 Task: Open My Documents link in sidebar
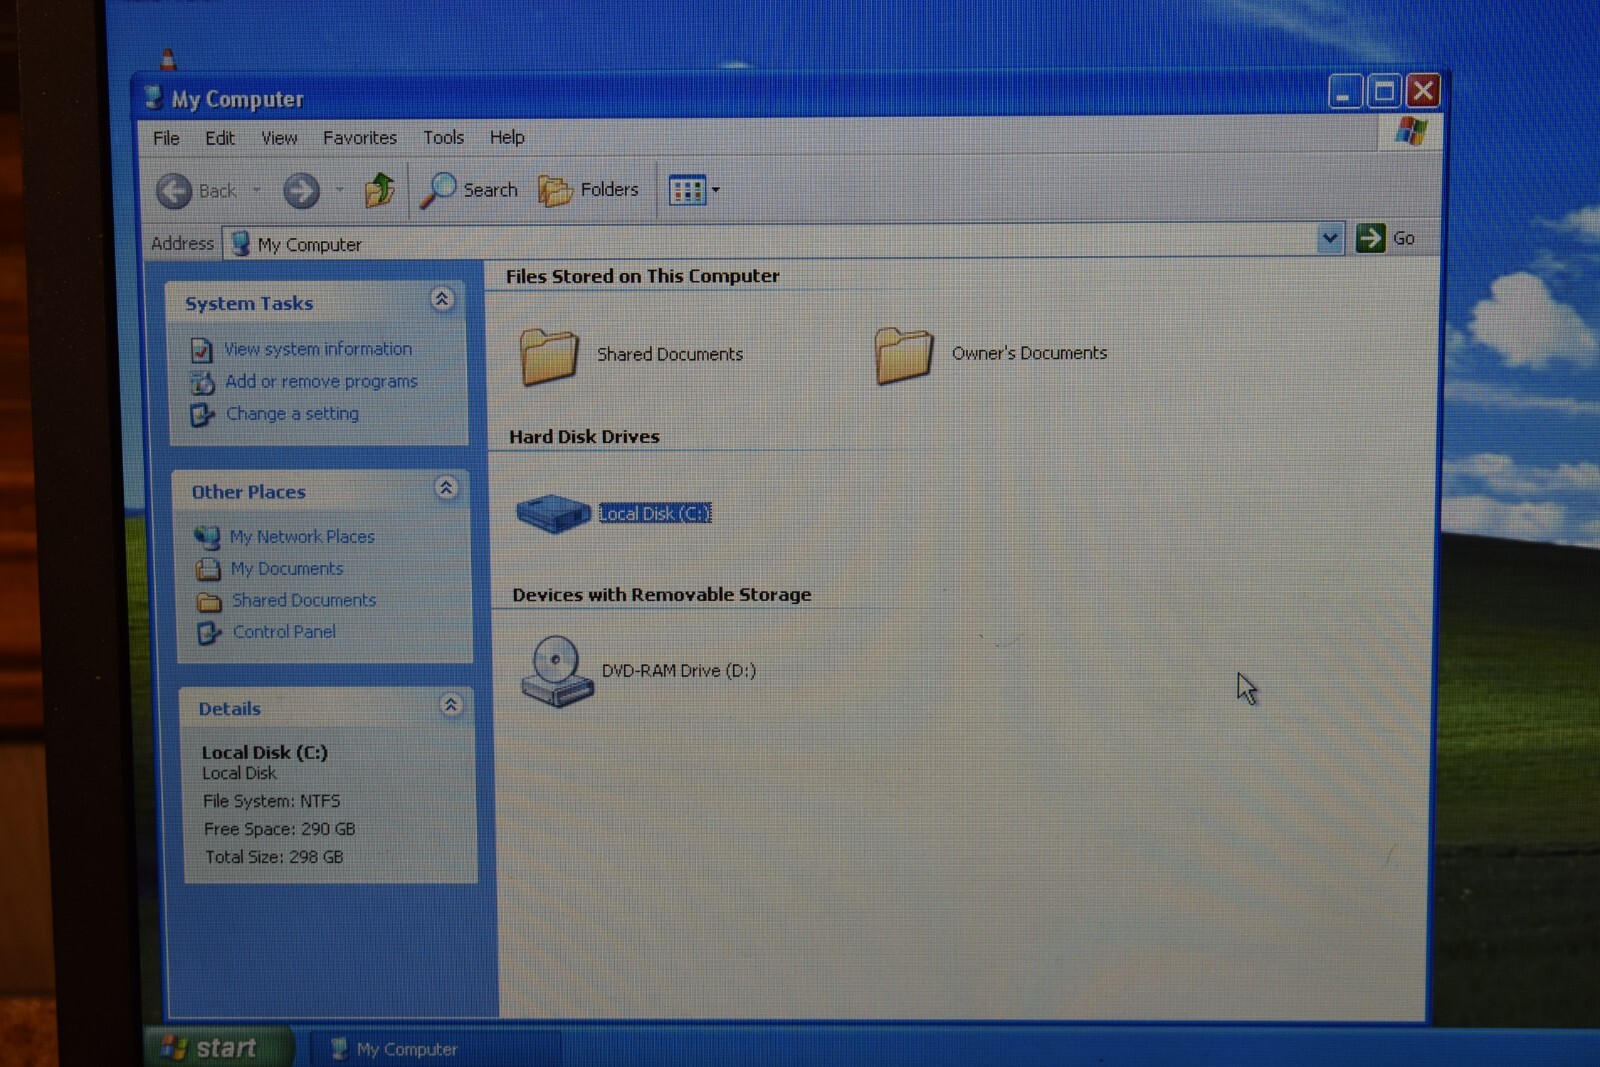287,568
